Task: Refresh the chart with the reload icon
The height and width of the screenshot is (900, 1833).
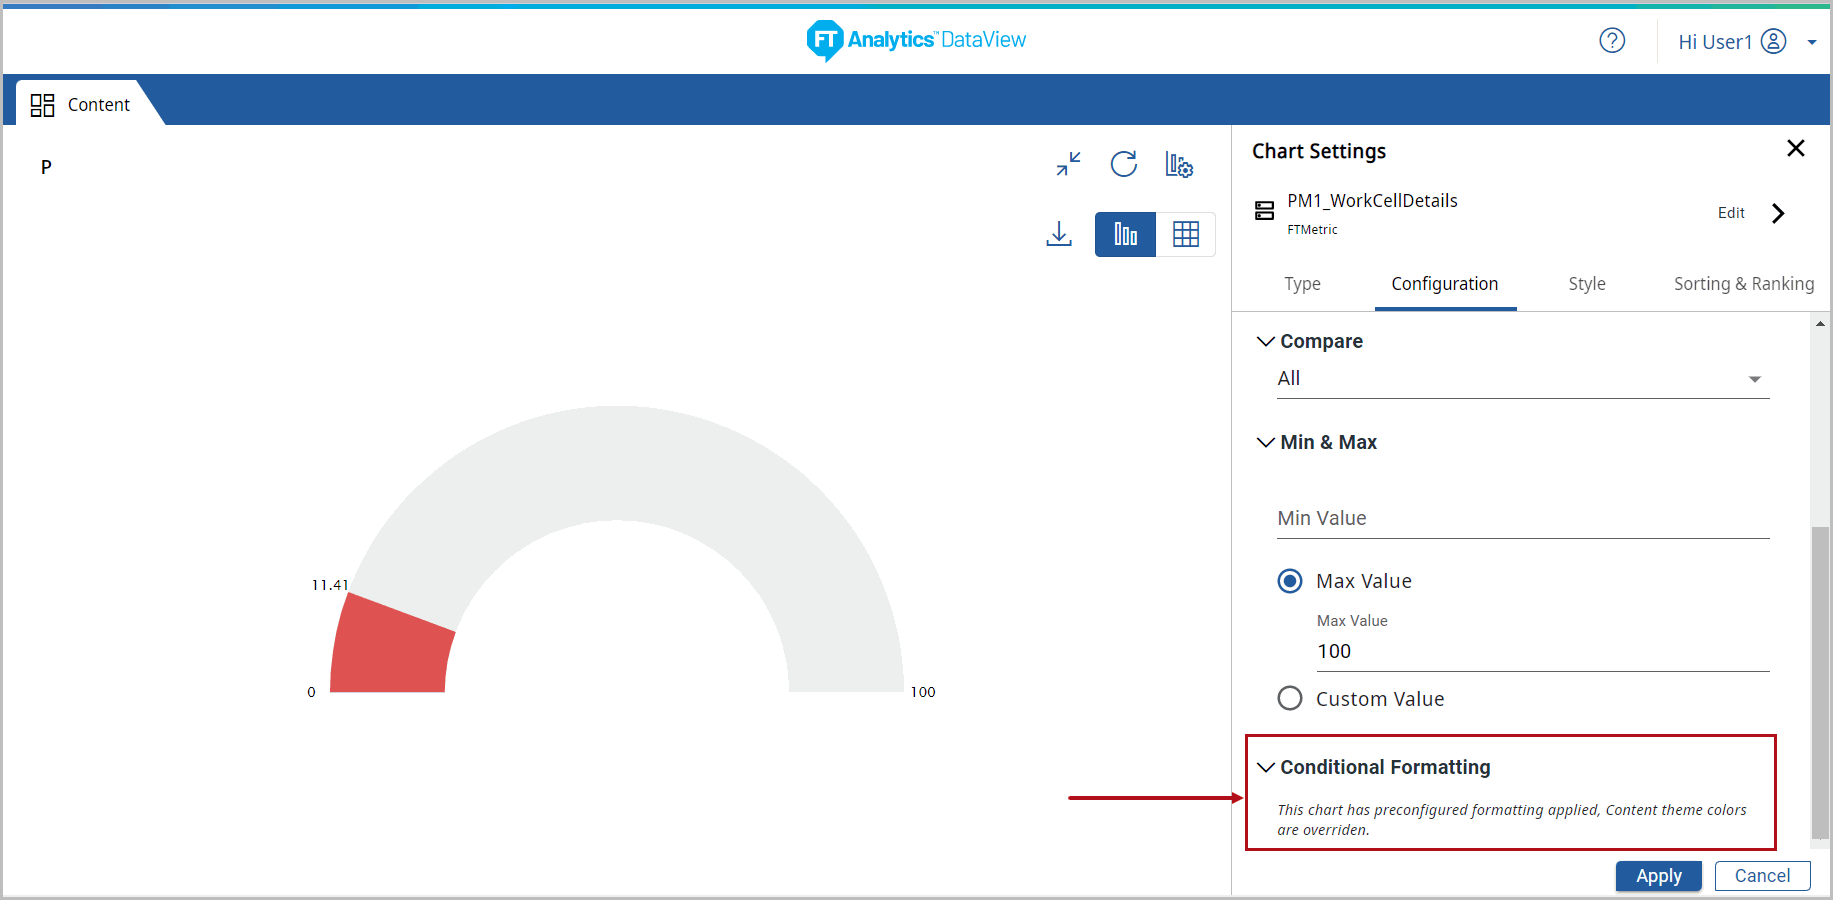Action: tap(1124, 164)
